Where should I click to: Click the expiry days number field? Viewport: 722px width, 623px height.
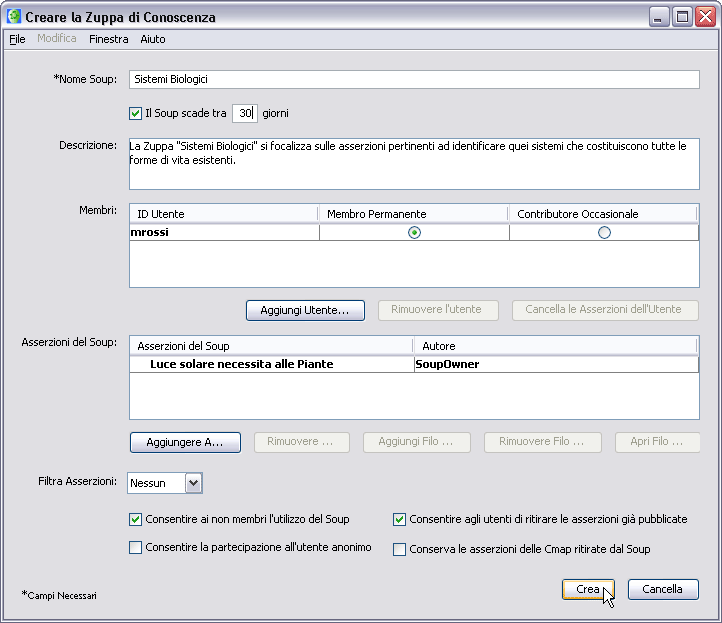click(x=245, y=113)
